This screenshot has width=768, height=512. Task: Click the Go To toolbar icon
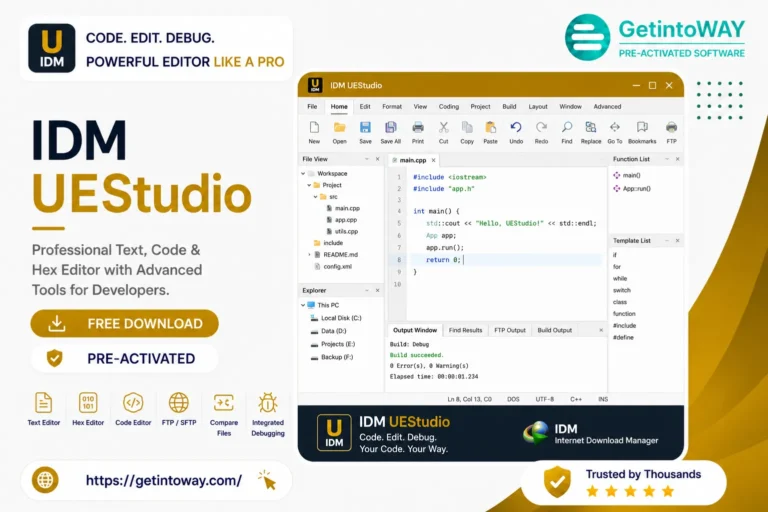615,127
